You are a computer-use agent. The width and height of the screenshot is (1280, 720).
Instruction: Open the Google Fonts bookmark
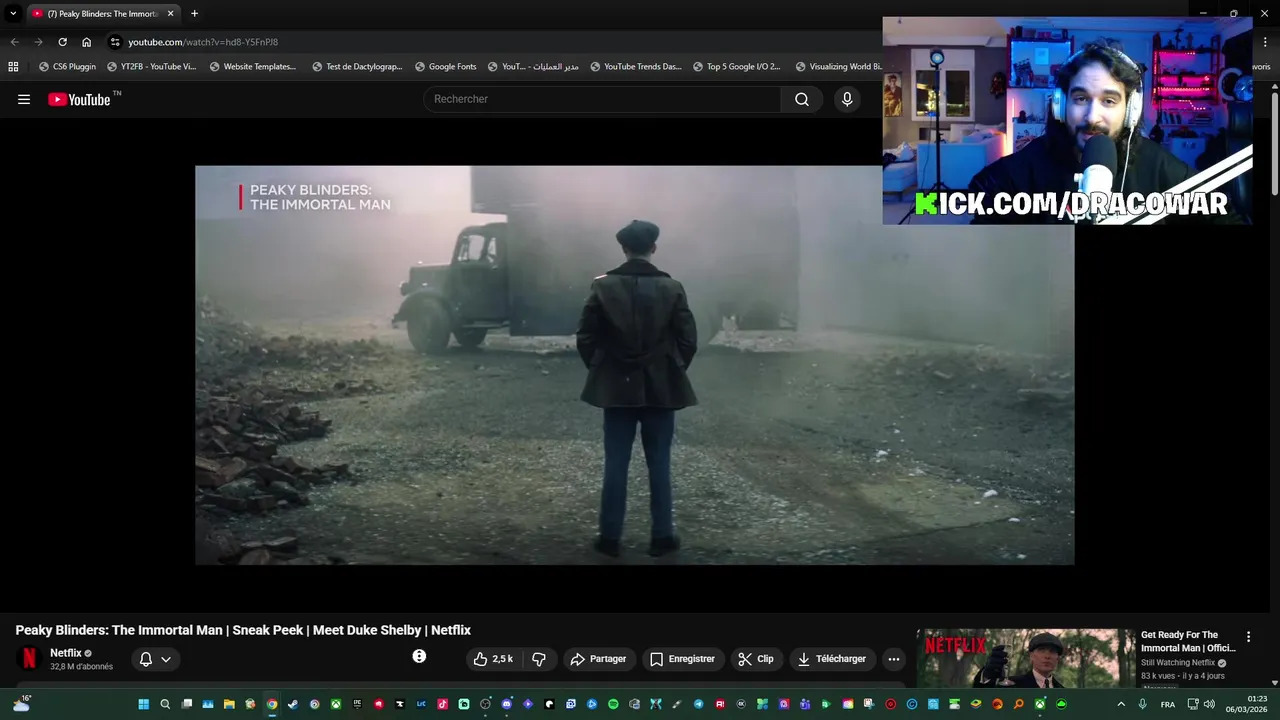445,67
